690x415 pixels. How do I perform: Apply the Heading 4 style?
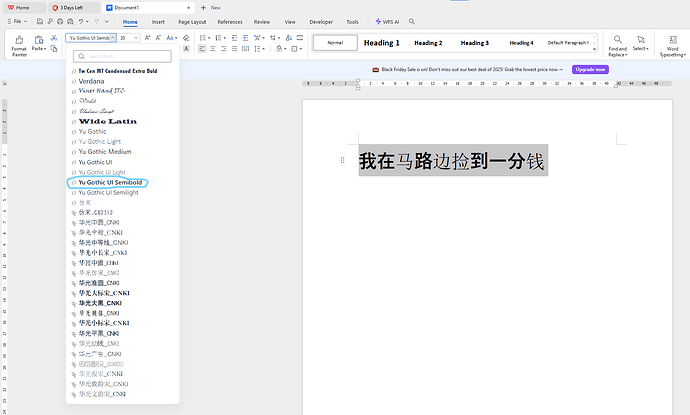521,43
